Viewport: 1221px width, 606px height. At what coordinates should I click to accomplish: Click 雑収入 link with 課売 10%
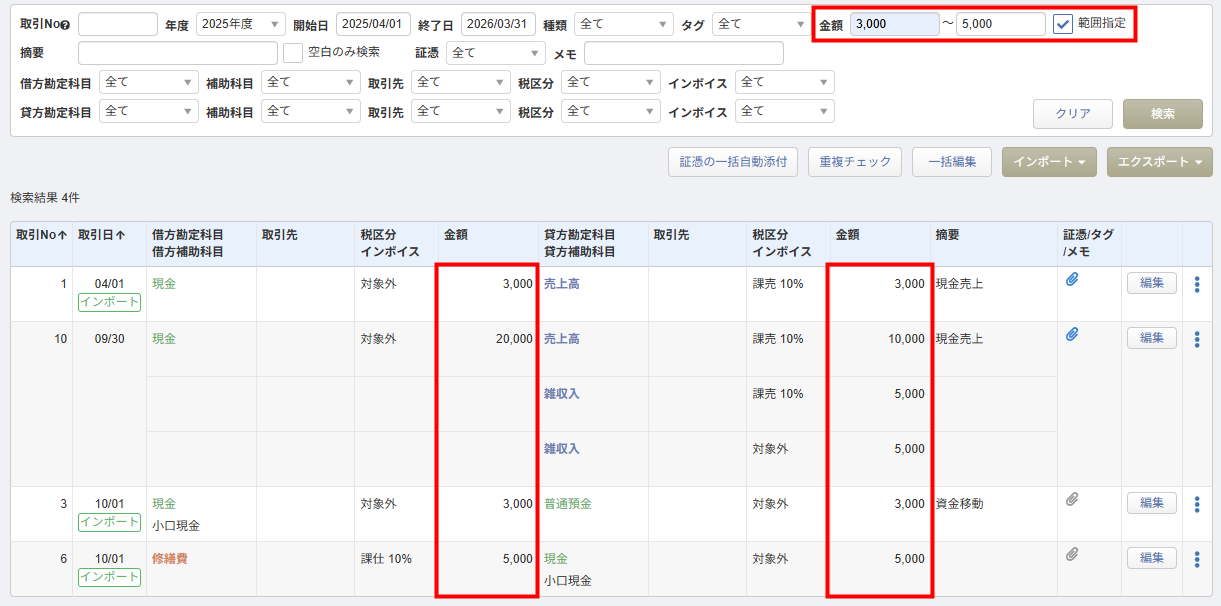click(561, 394)
